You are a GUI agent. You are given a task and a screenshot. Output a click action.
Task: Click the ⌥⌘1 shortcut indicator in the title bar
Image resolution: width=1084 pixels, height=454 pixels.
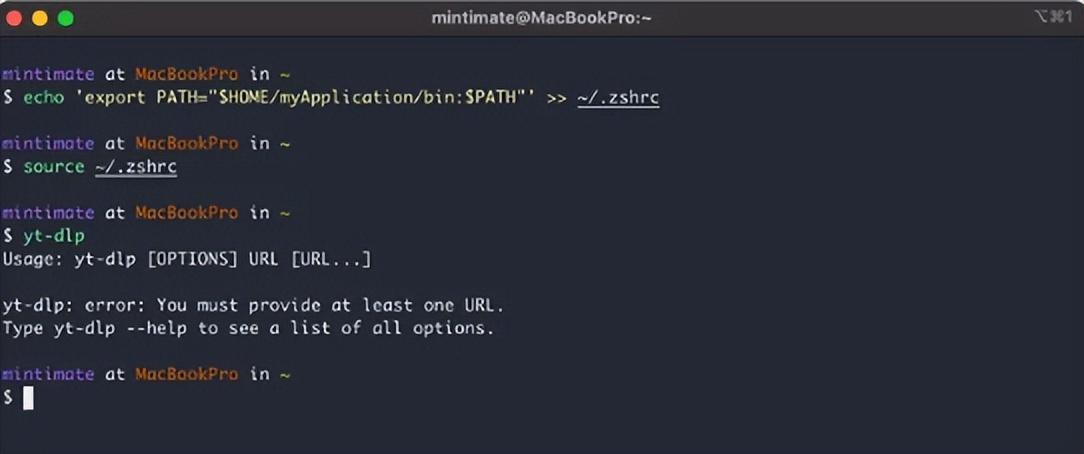click(1053, 17)
